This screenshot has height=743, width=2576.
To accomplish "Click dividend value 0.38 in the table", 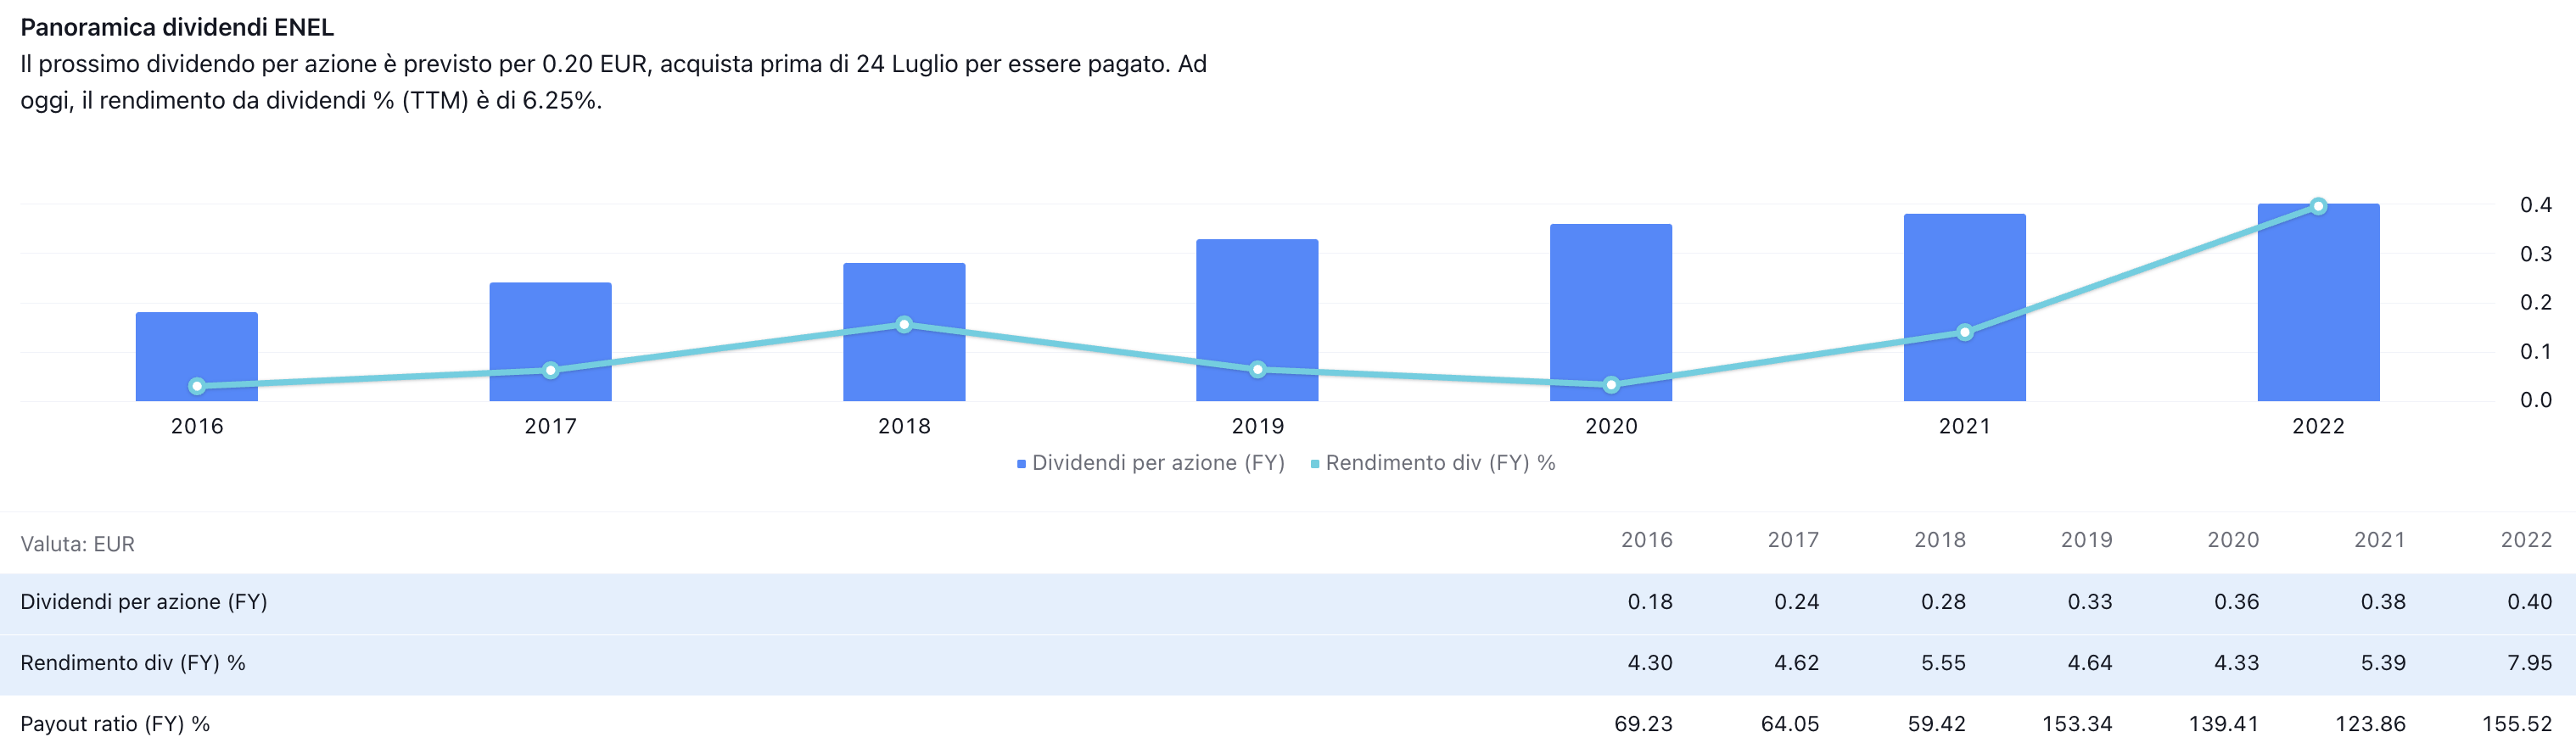I will [x=2383, y=602].
